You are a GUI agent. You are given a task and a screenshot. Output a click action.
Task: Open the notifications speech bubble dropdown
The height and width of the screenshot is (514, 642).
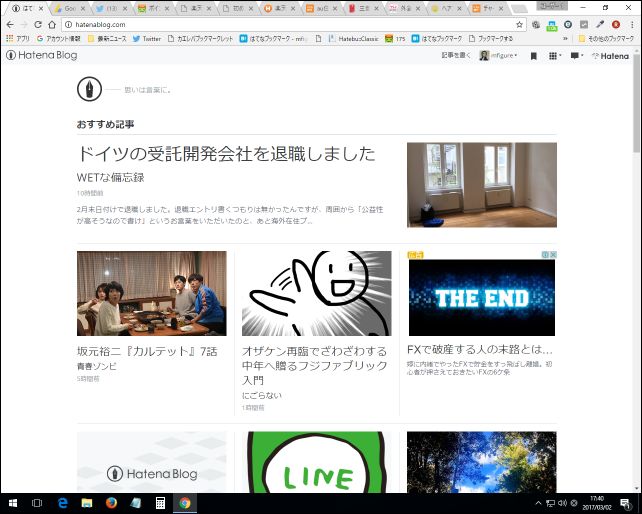[576, 56]
